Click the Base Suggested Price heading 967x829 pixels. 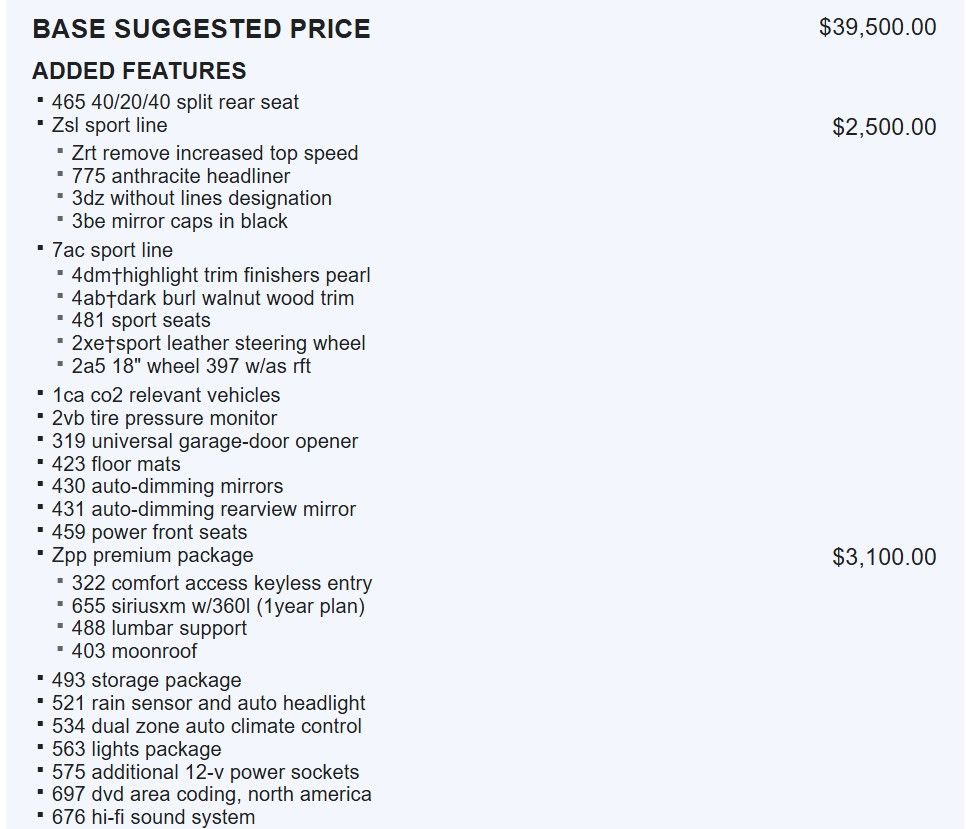click(x=201, y=29)
